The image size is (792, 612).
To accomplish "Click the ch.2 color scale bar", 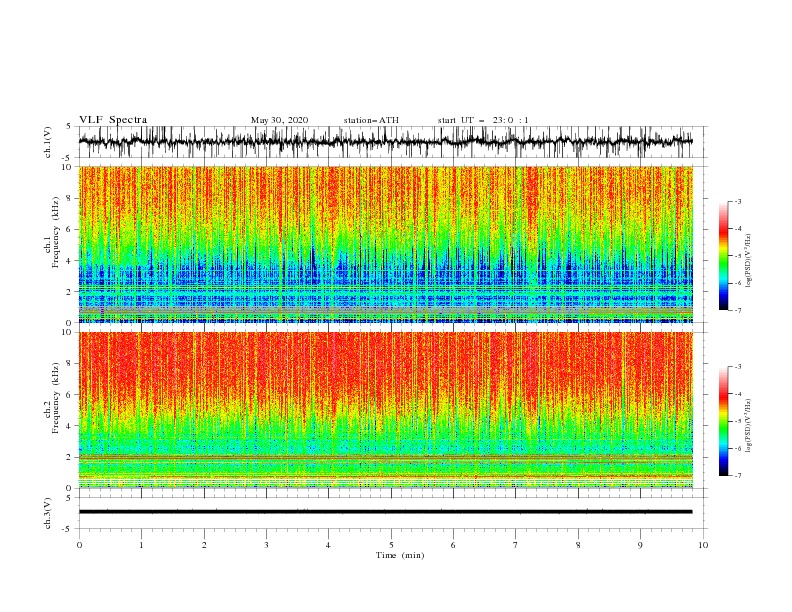I will (x=723, y=421).
